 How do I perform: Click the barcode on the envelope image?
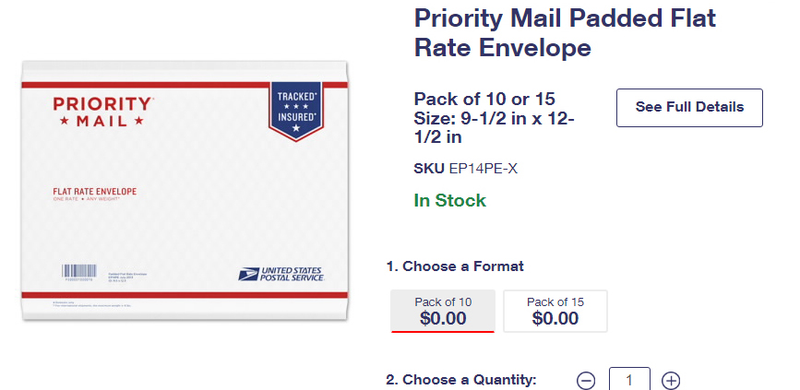coord(79,271)
